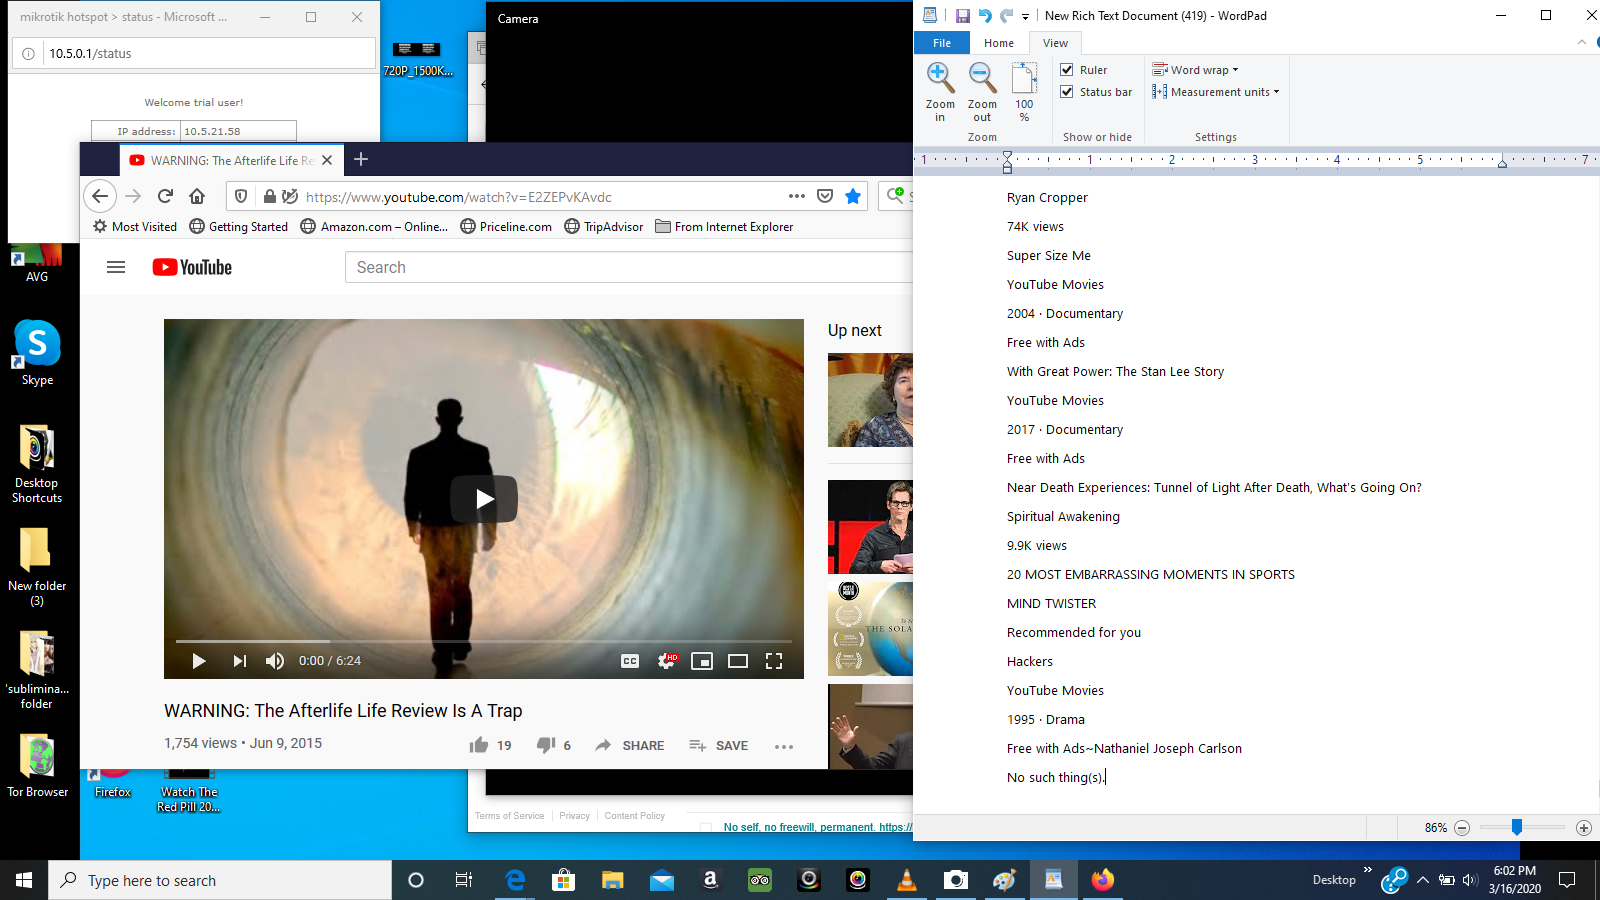Mute the video with the speaker icon
This screenshot has height=900, width=1600.
point(275,661)
